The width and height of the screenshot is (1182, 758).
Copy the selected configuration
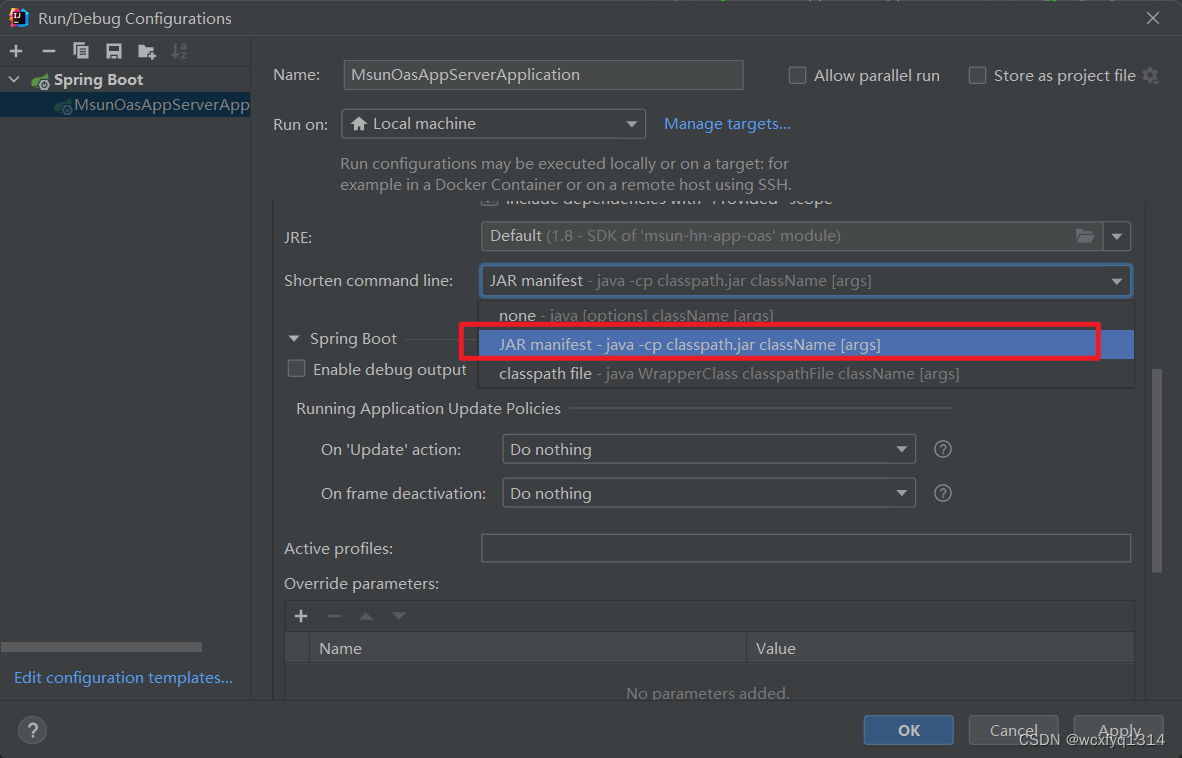click(81, 51)
